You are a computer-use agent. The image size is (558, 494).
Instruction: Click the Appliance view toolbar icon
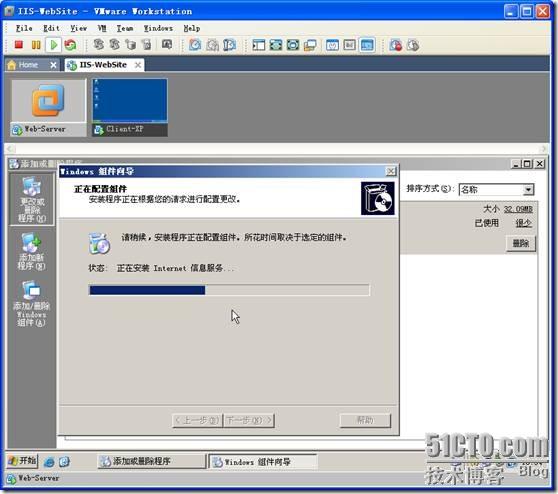pos(349,45)
